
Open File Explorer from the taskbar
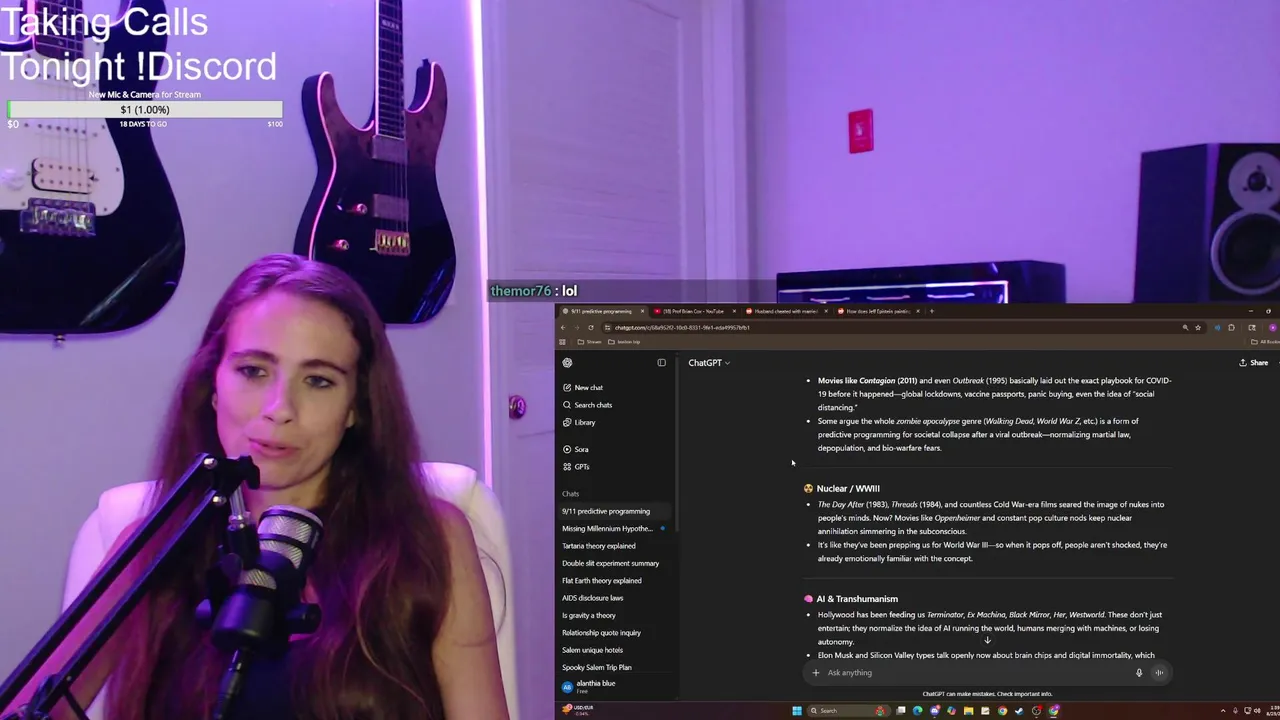click(968, 711)
